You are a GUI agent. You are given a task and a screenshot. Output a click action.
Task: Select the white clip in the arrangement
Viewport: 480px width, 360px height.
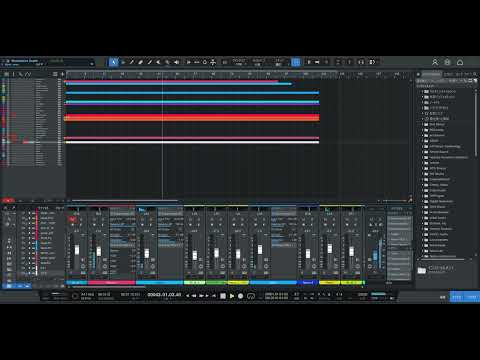coord(192,142)
